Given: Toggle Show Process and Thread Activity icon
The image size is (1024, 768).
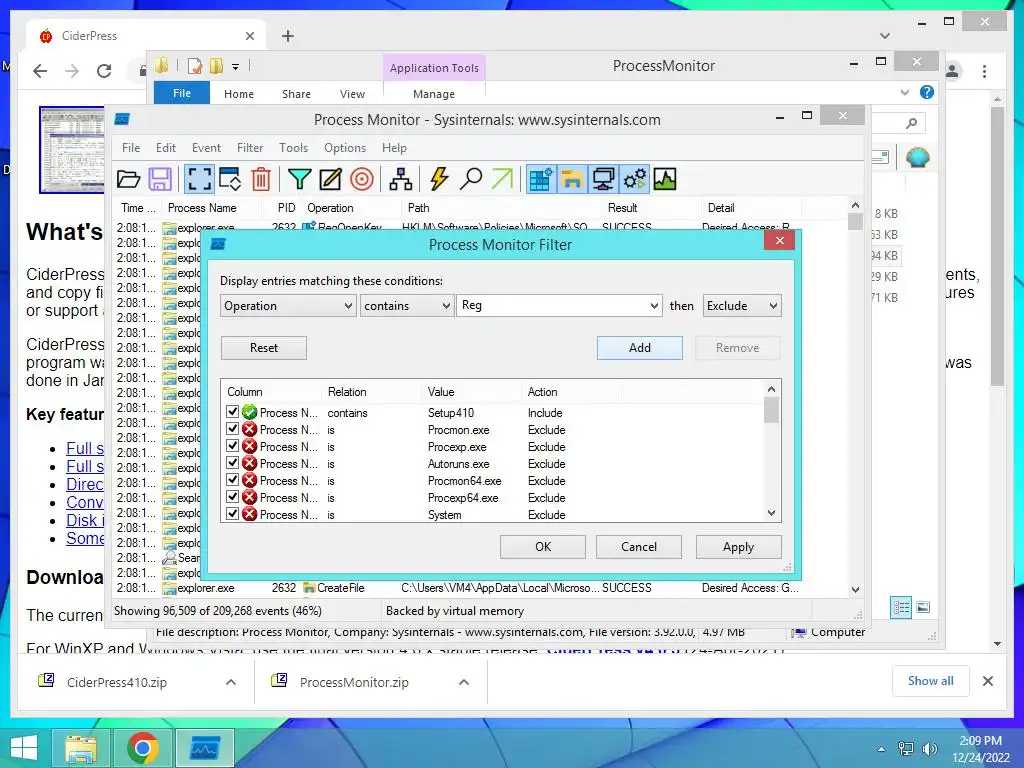Looking at the screenshot, I should coord(634,179).
